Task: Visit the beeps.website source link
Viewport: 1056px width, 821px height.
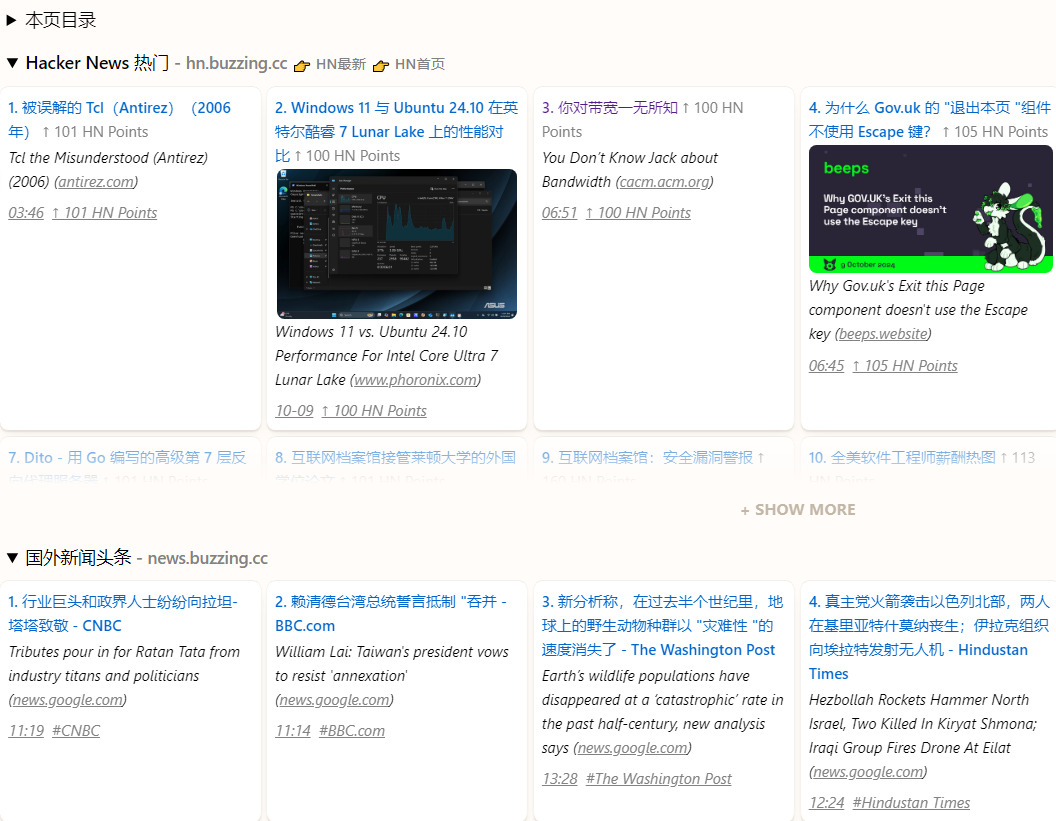Action: [x=883, y=334]
